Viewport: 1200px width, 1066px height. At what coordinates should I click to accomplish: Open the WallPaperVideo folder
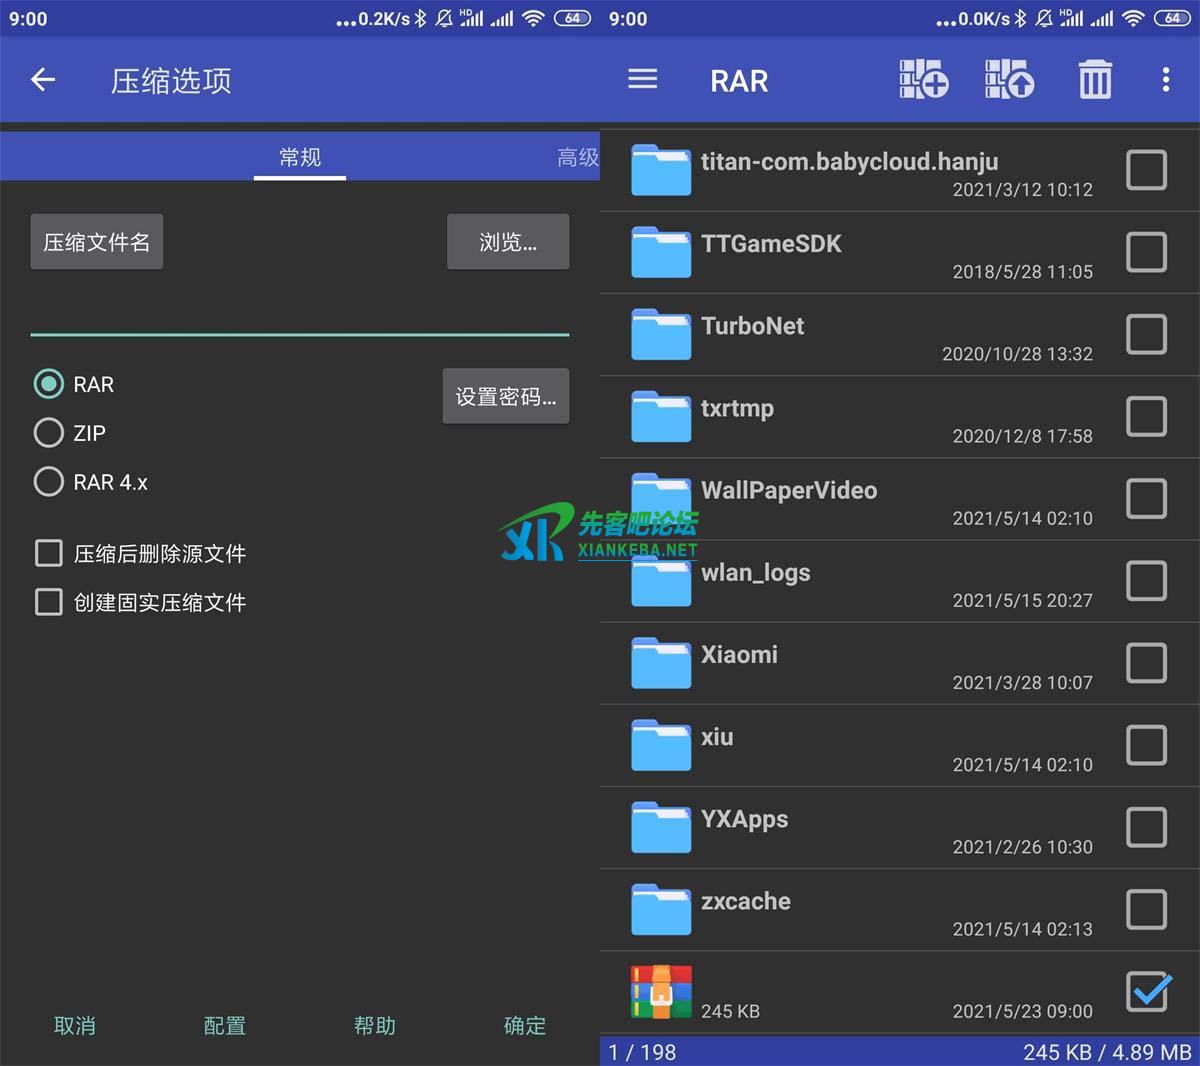788,491
